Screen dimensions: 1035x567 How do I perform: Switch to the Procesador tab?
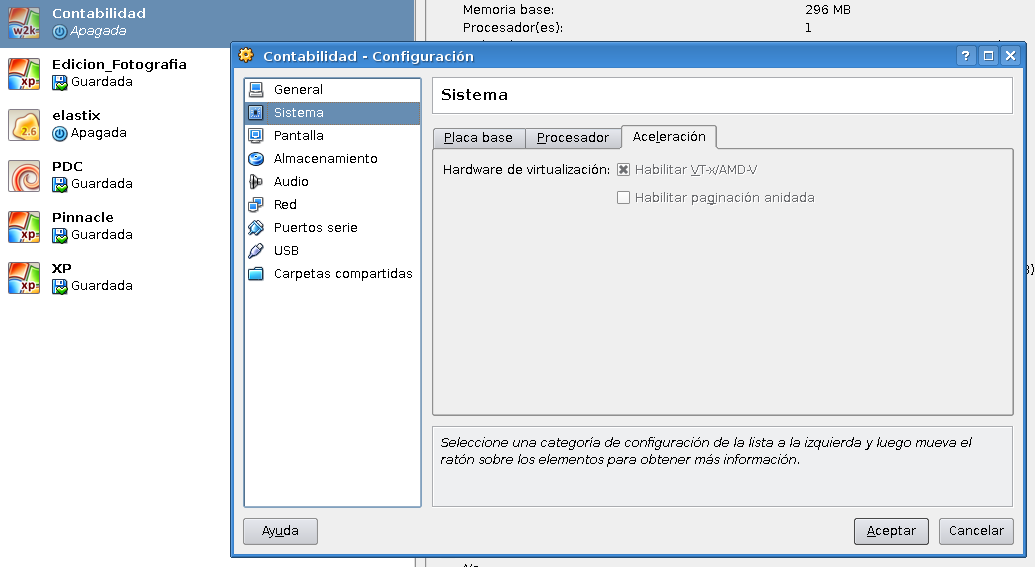click(x=573, y=137)
